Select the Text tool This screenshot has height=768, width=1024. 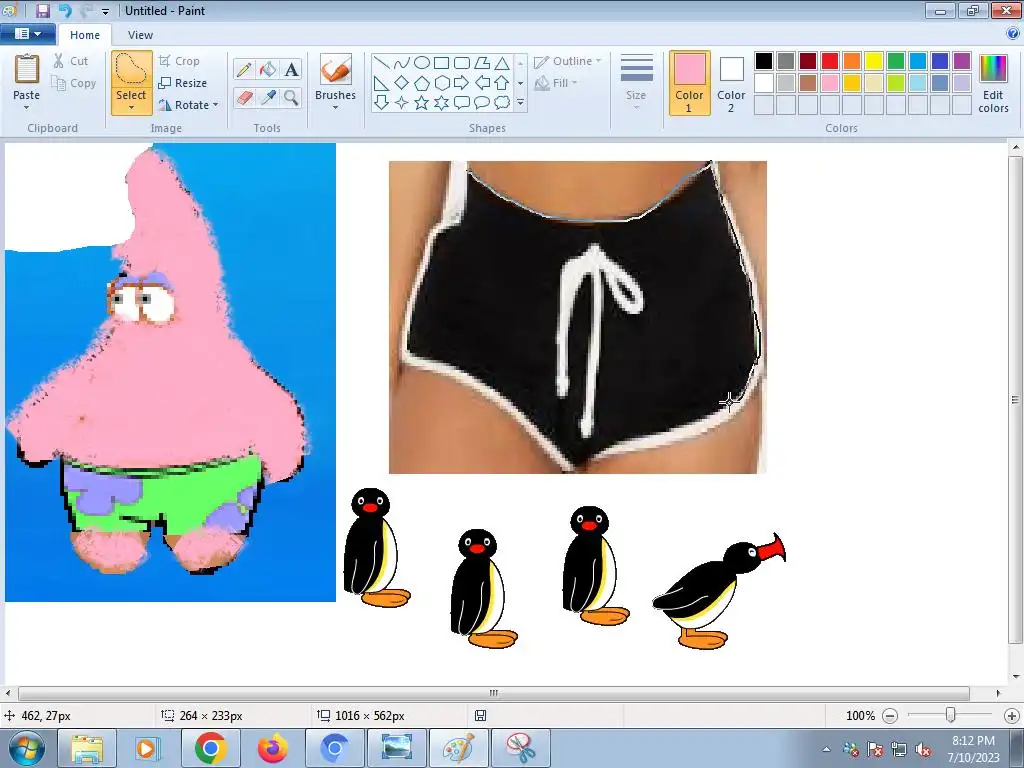[292, 69]
